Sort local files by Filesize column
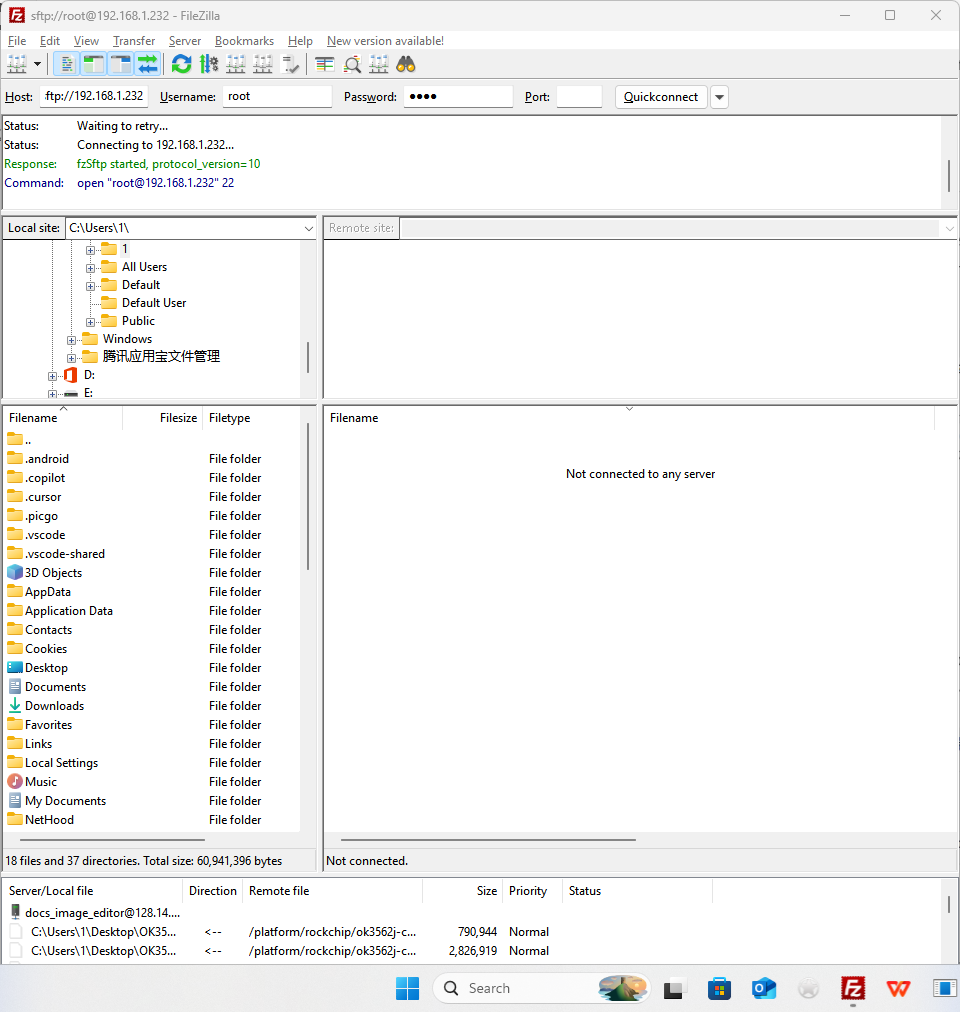Viewport: 960px width, 1012px height. tap(163, 418)
